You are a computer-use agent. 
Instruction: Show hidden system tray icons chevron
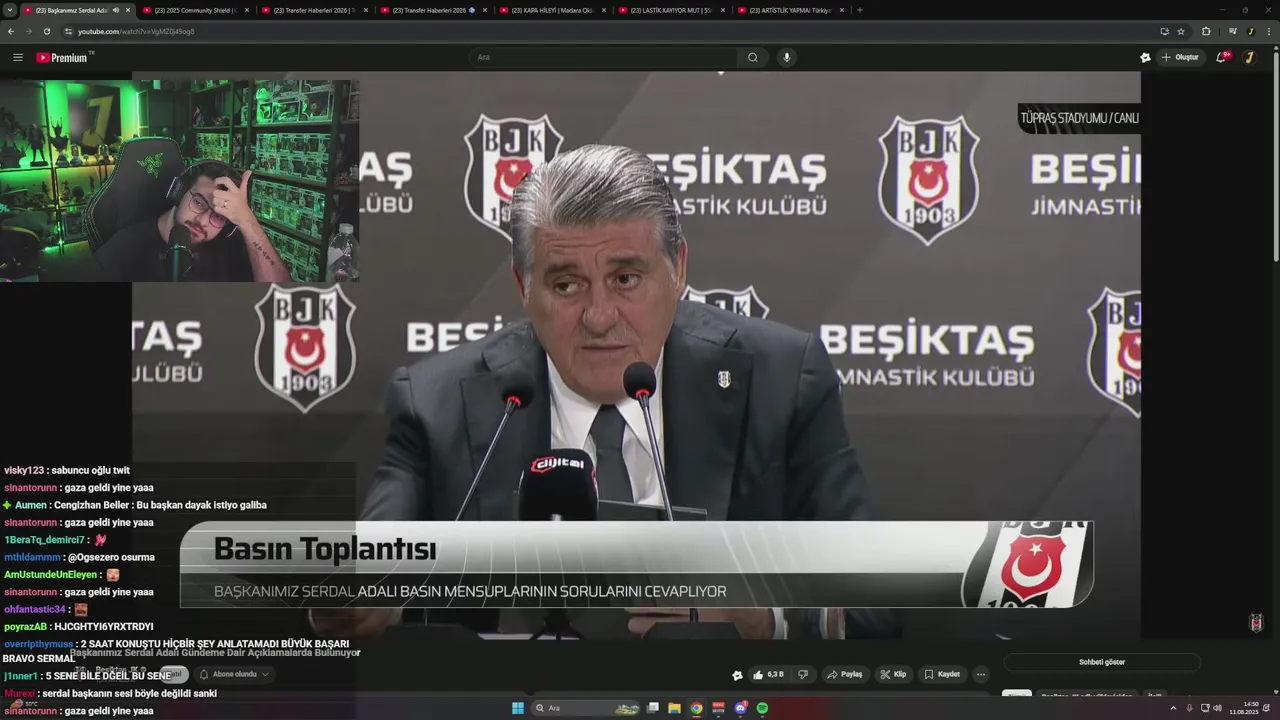tap(1173, 708)
